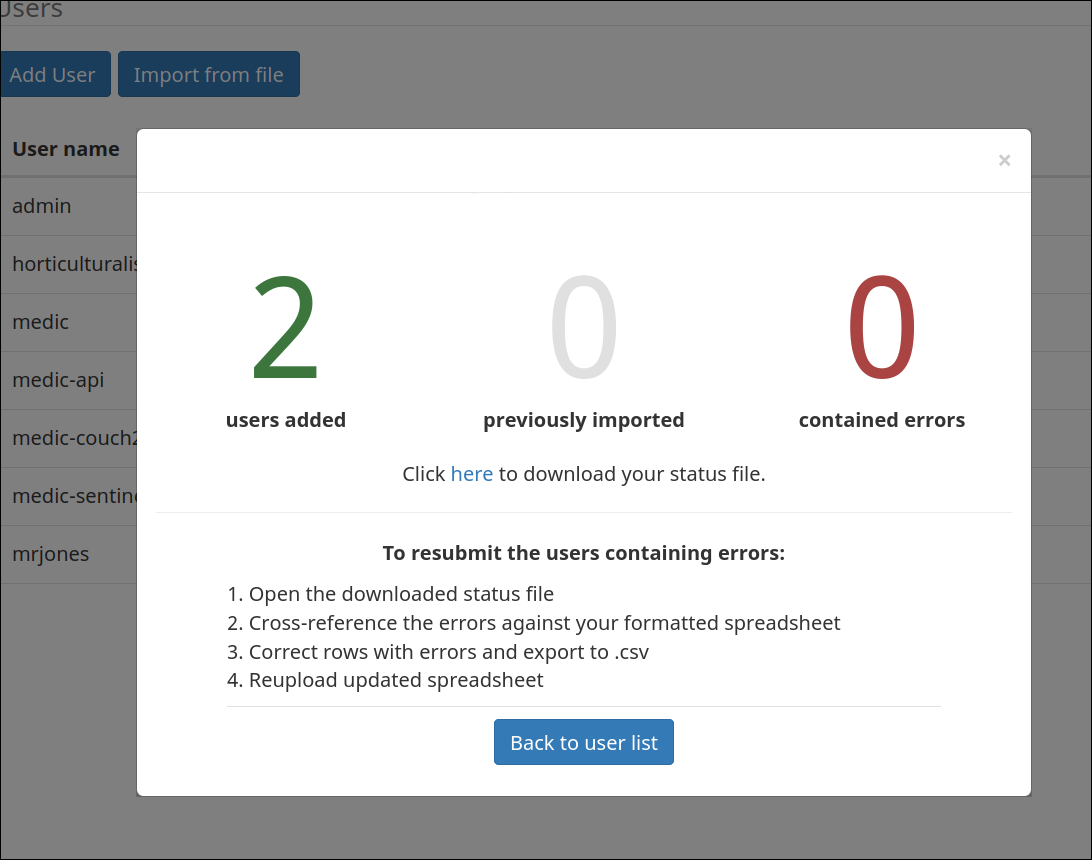The height and width of the screenshot is (860, 1092).
Task: Click the grey previously imported count
Action: (x=584, y=327)
